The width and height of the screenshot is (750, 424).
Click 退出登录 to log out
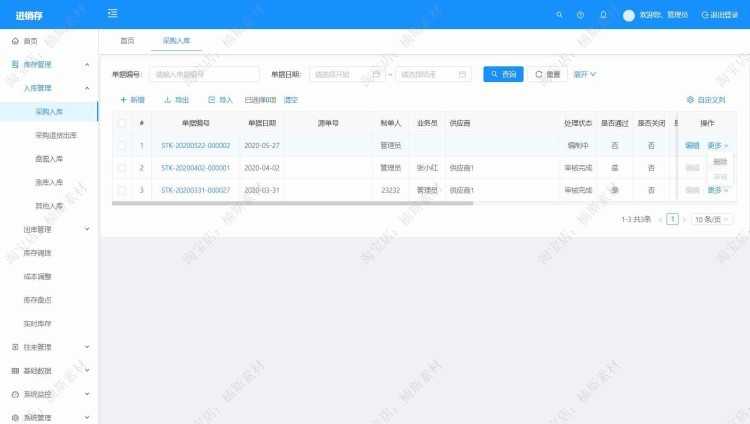click(x=719, y=15)
